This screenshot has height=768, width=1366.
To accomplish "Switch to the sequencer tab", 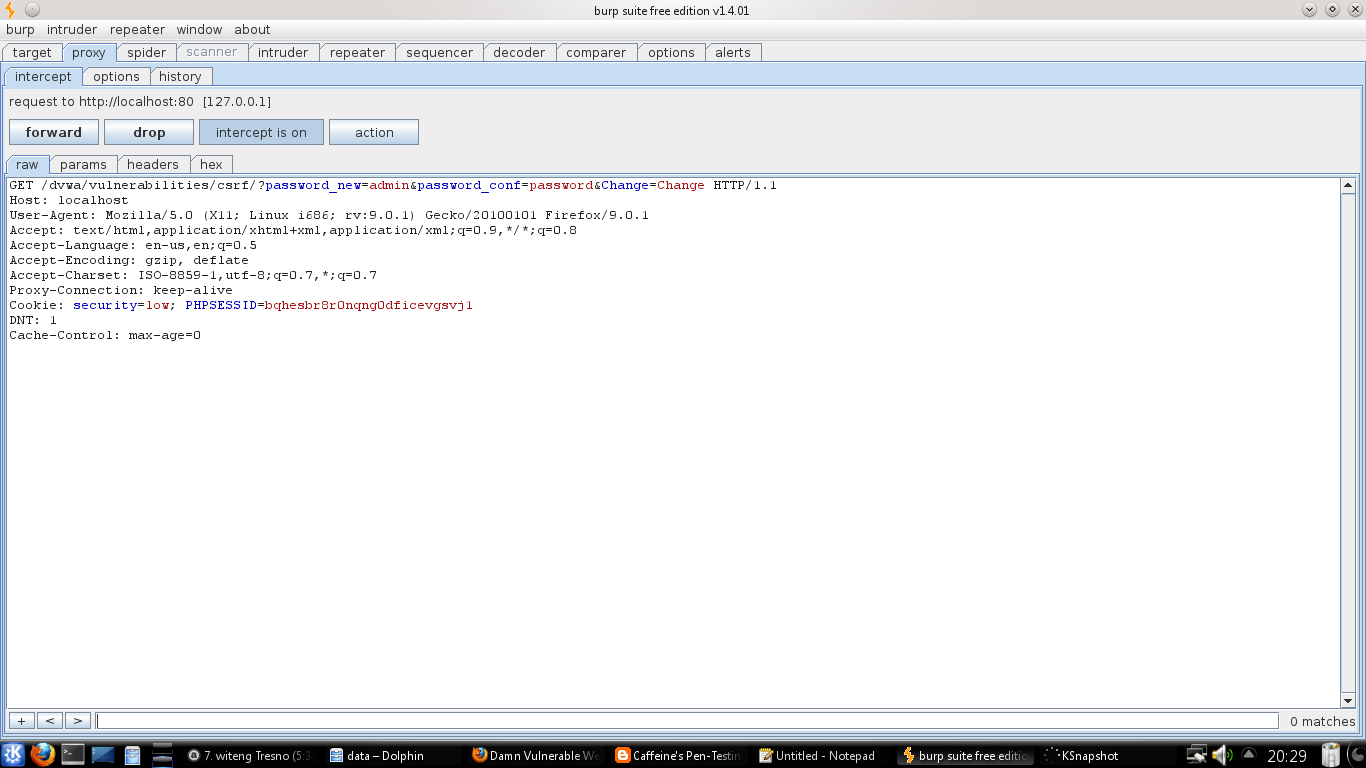I will (x=440, y=52).
